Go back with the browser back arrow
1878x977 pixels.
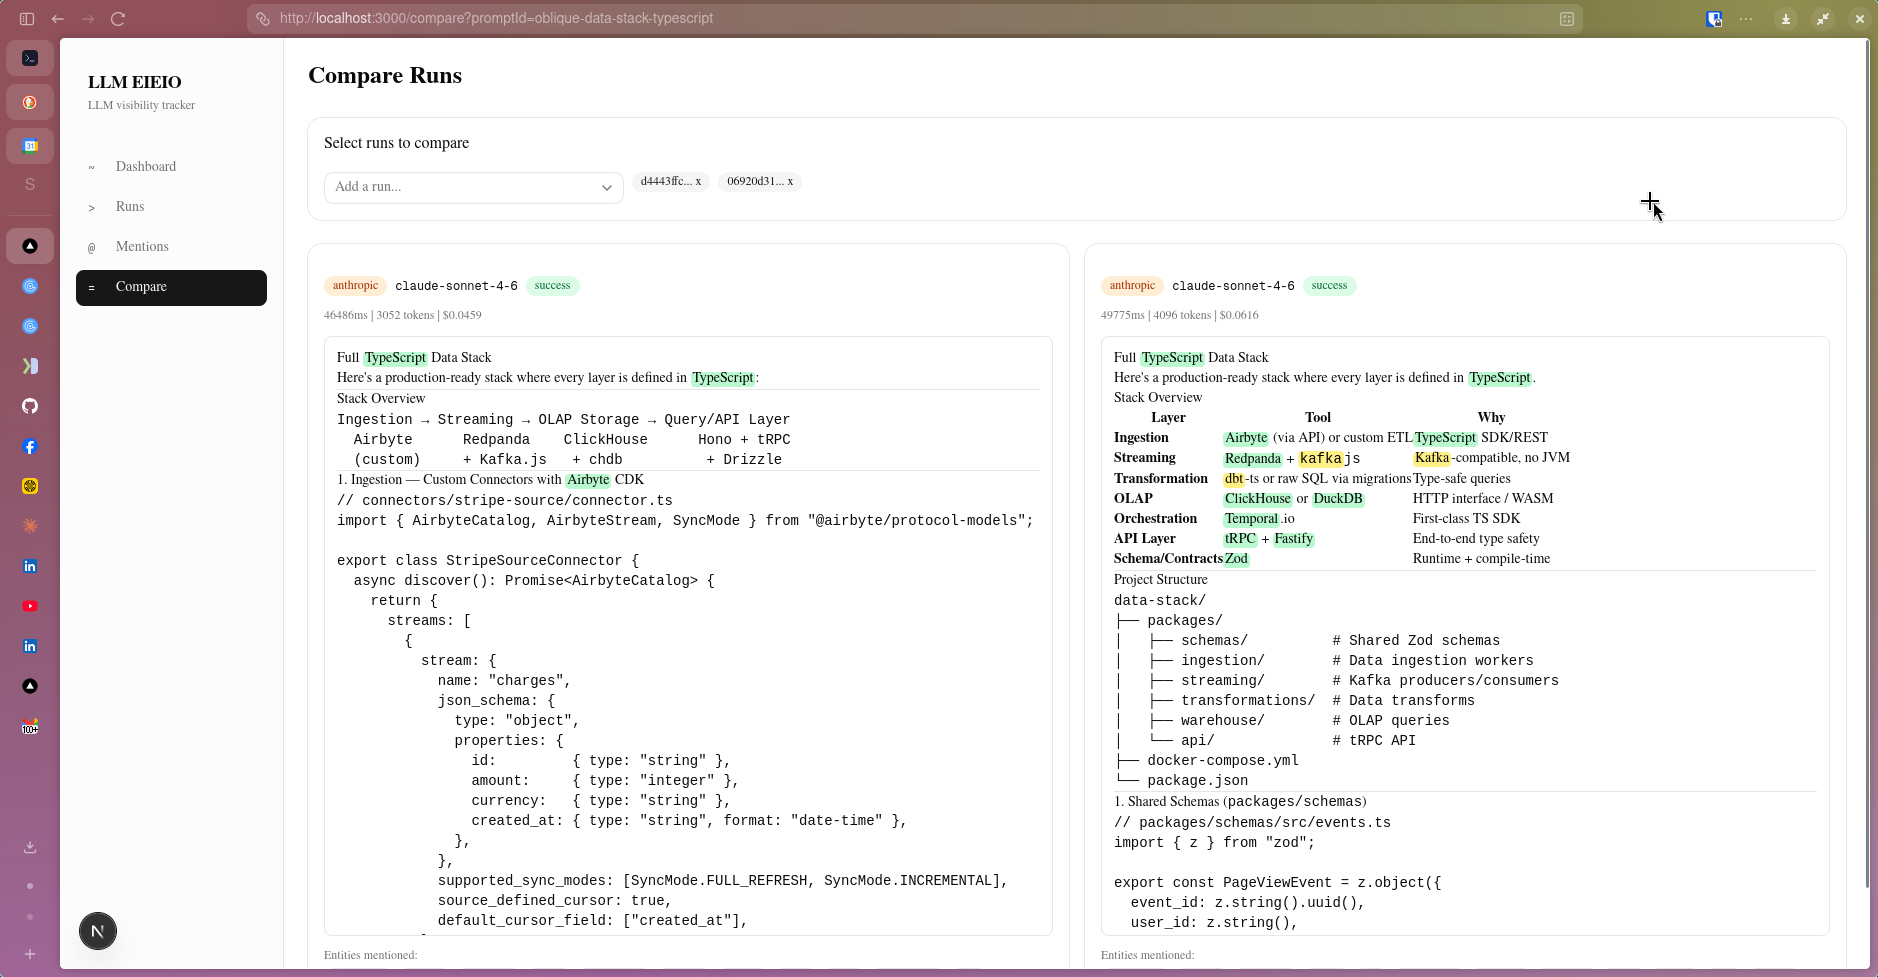pos(58,19)
